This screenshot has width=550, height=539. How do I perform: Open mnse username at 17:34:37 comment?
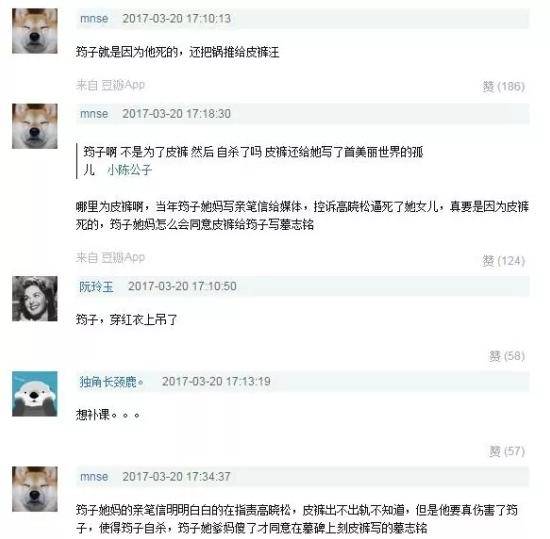pyautogui.click(x=94, y=477)
